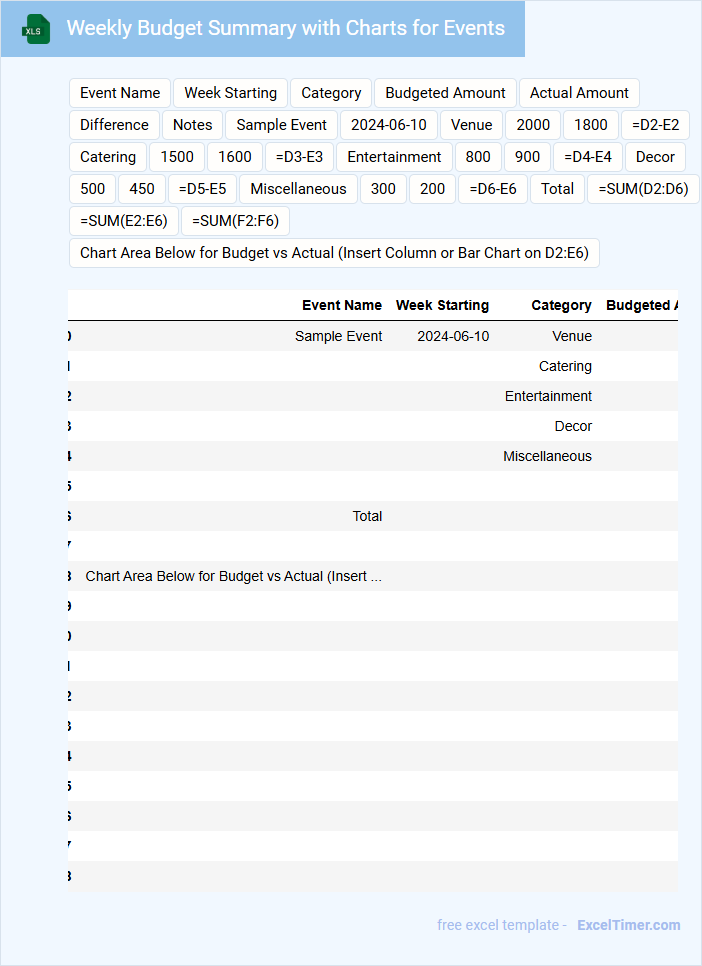Click the '300' value chip

(x=383, y=189)
